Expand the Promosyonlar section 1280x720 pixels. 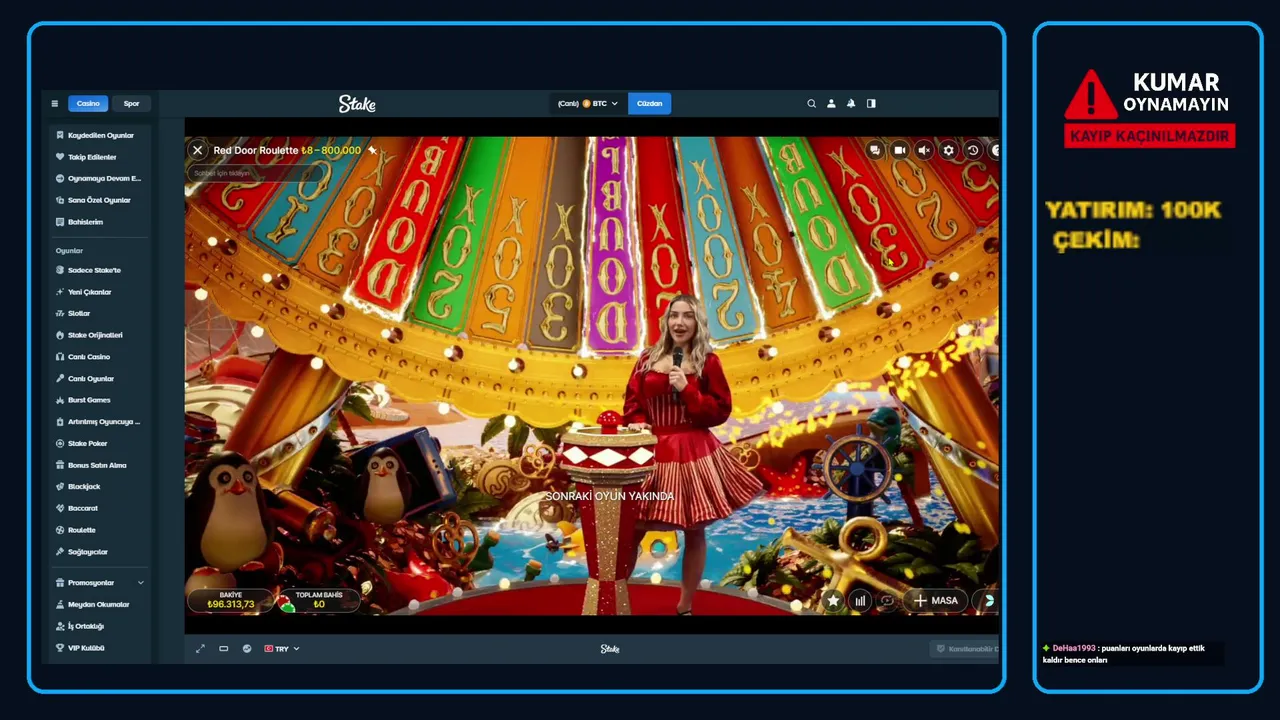tap(100, 582)
